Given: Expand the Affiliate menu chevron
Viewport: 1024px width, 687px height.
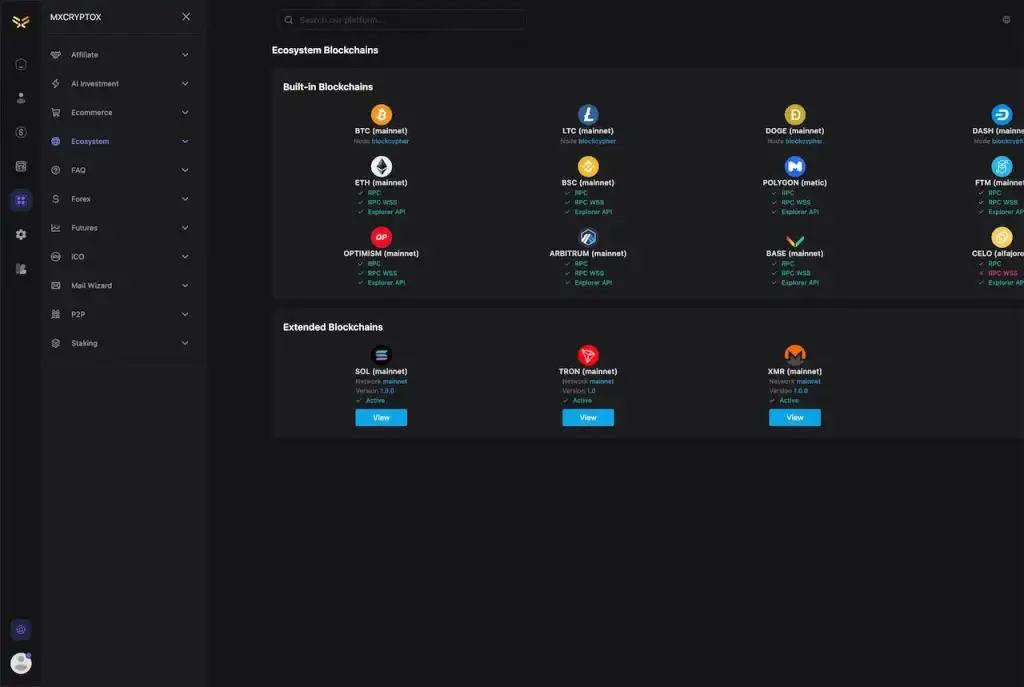Looking at the screenshot, I should click(x=185, y=55).
